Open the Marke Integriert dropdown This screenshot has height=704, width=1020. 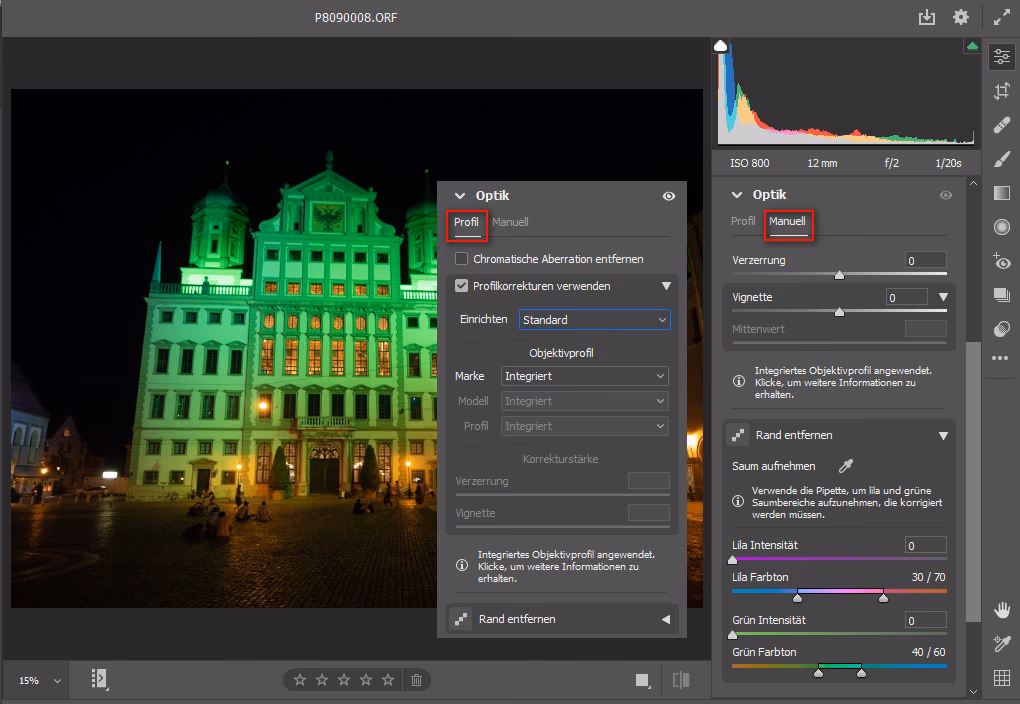pos(584,376)
